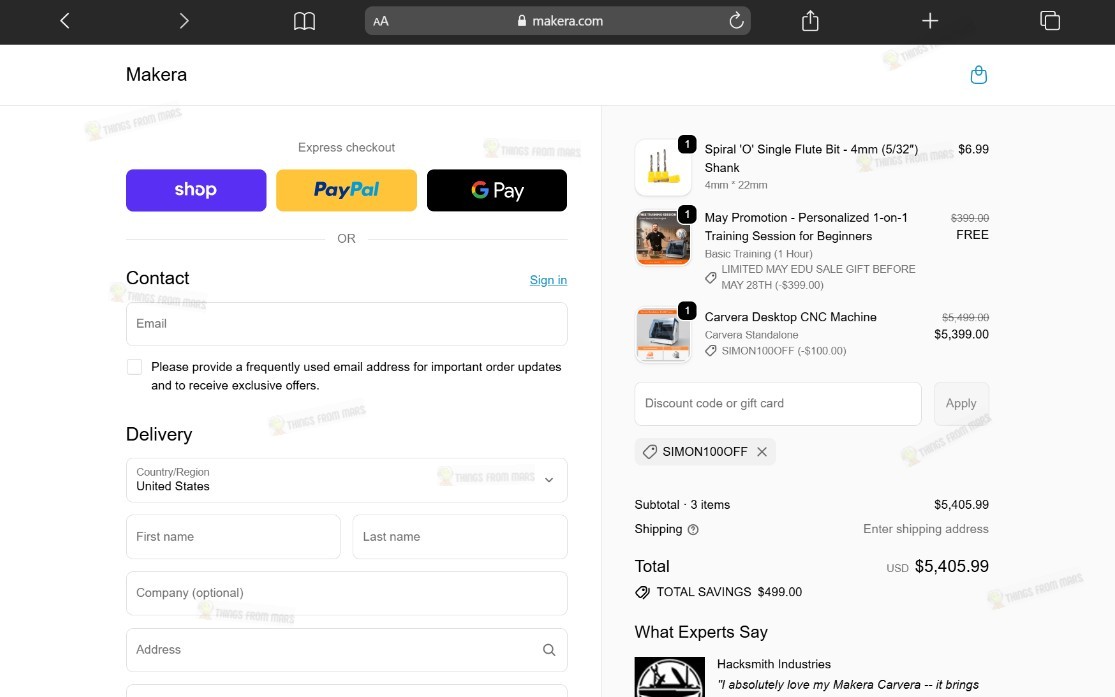Go forward with the browser forward arrow
1115x697 pixels.
click(183, 21)
